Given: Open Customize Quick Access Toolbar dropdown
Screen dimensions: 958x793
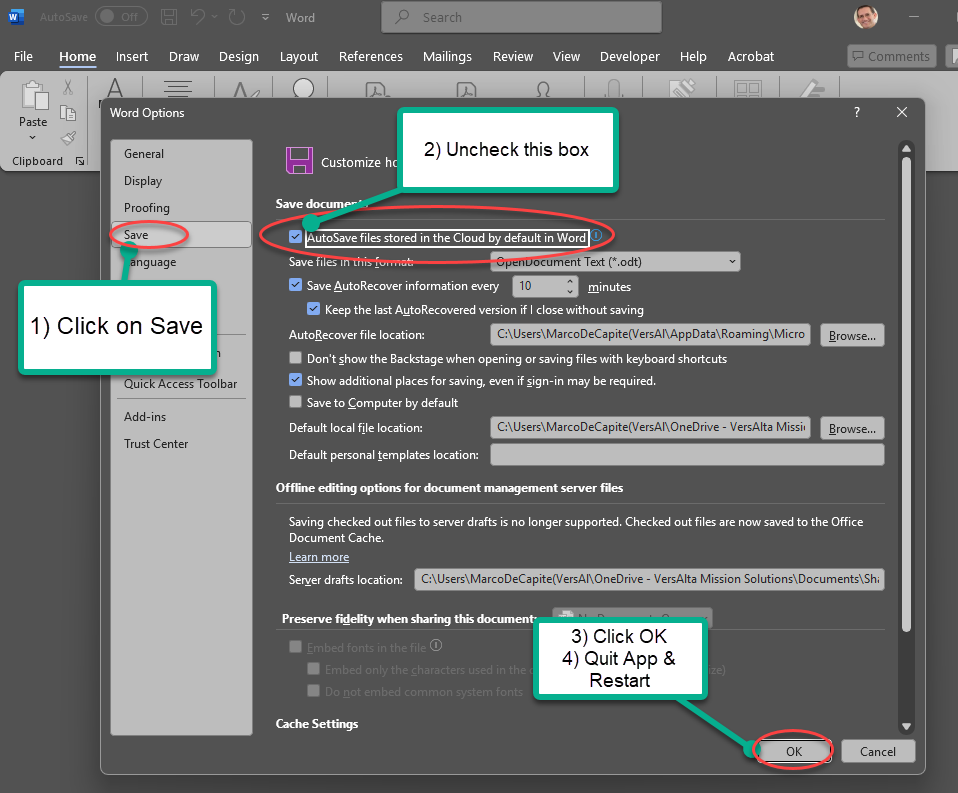Looking at the screenshot, I should coord(265,17).
